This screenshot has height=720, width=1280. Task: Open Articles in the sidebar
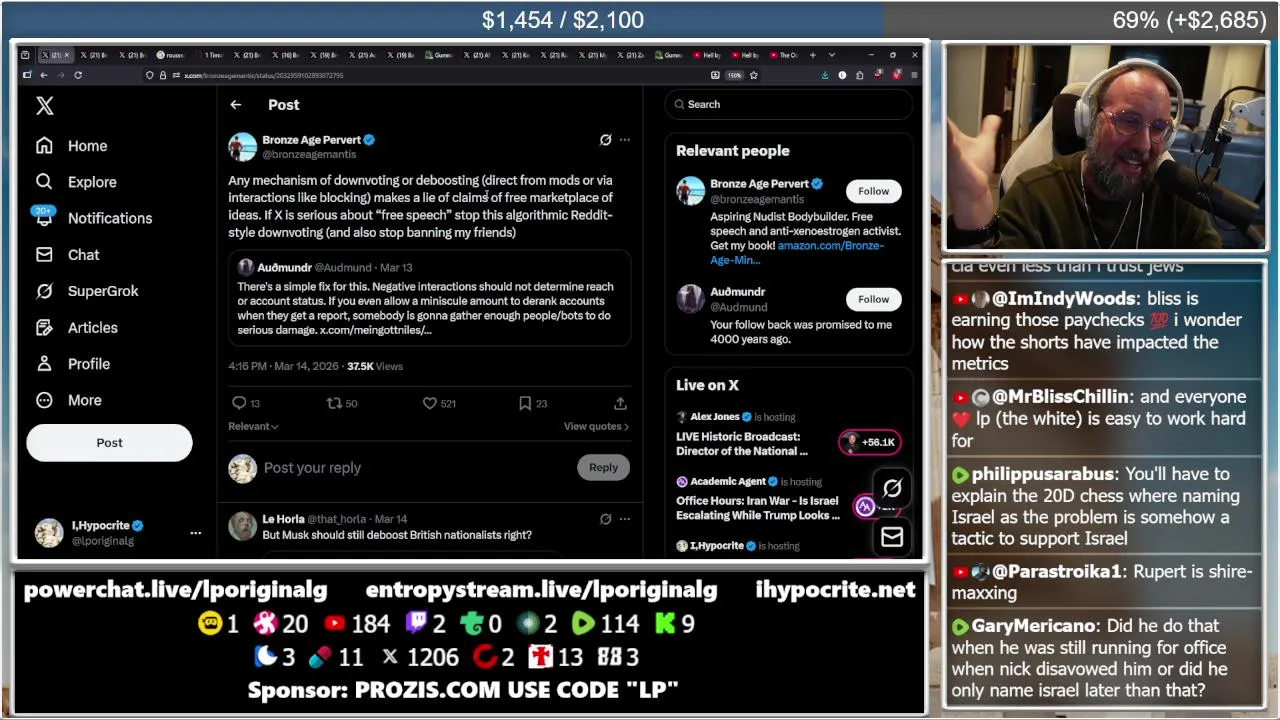tap(76, 328)
